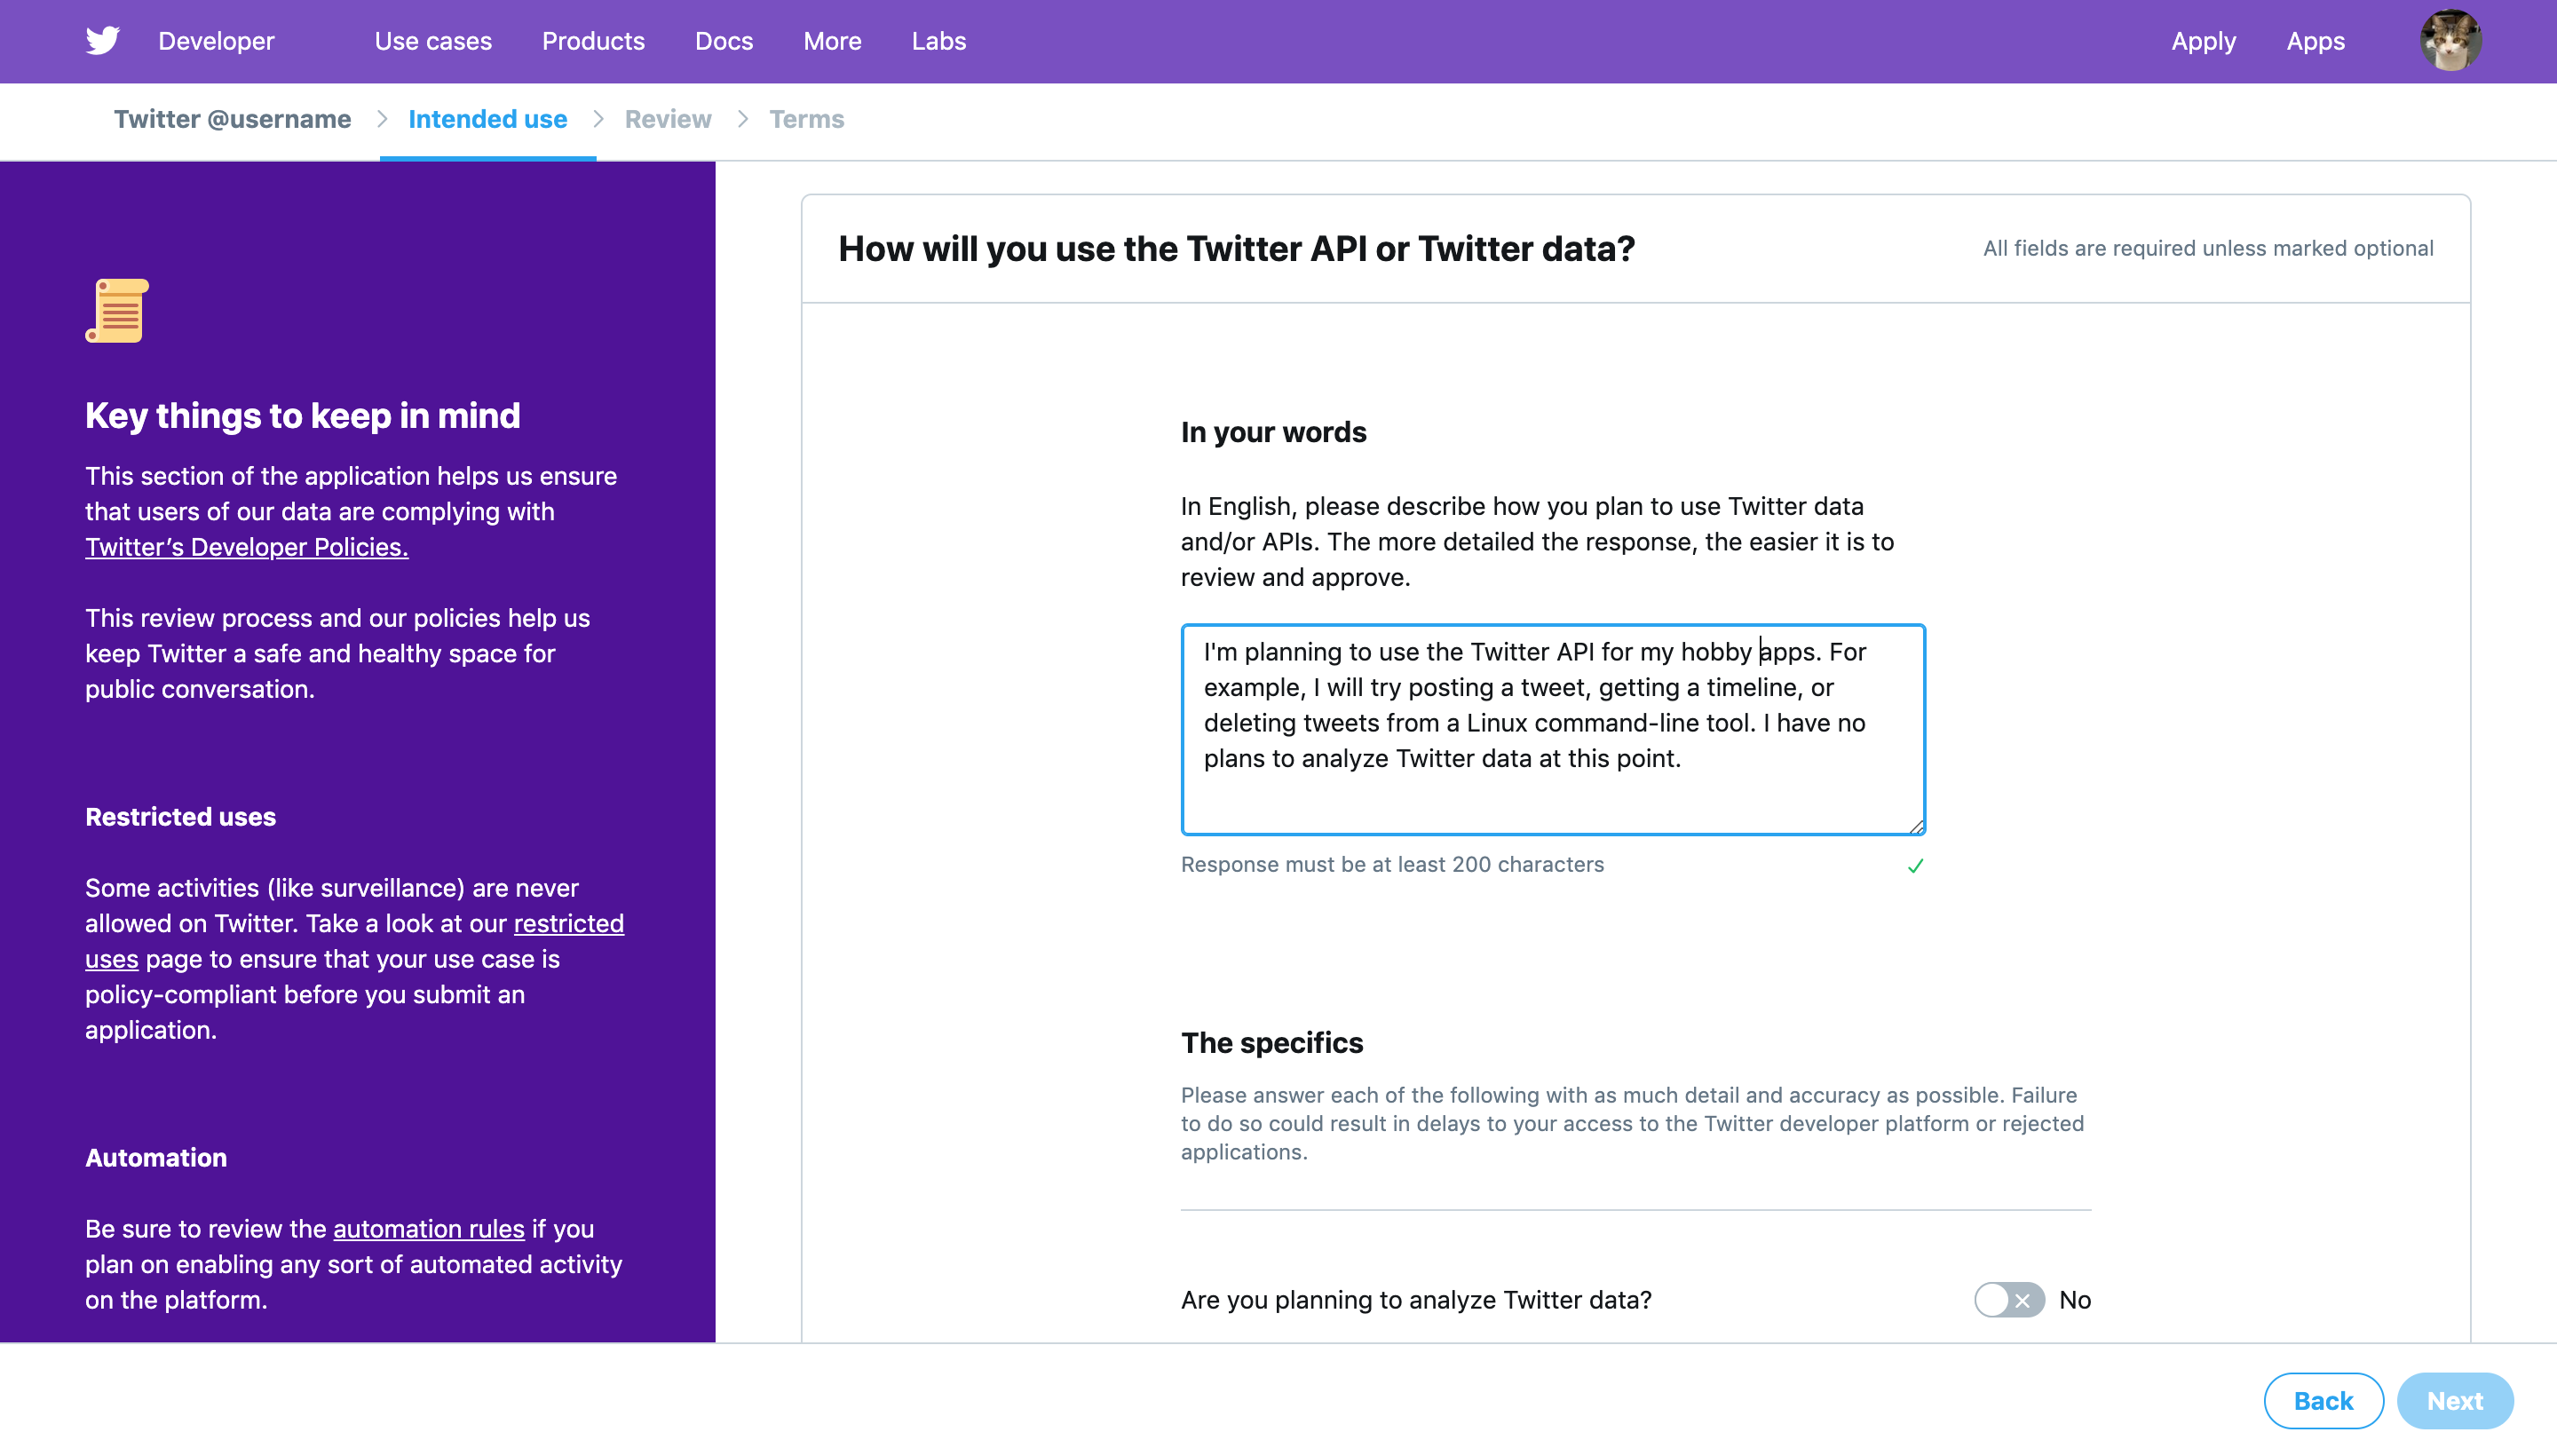Click the 'Key things to keep in mind' heading
This screenshot has height=1456, width=2557.
(302, 415)
